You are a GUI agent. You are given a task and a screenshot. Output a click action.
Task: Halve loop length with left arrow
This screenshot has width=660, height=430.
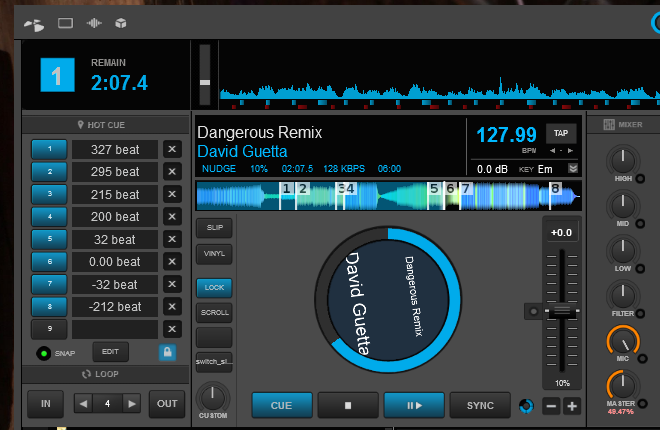(x=83, y=404)
